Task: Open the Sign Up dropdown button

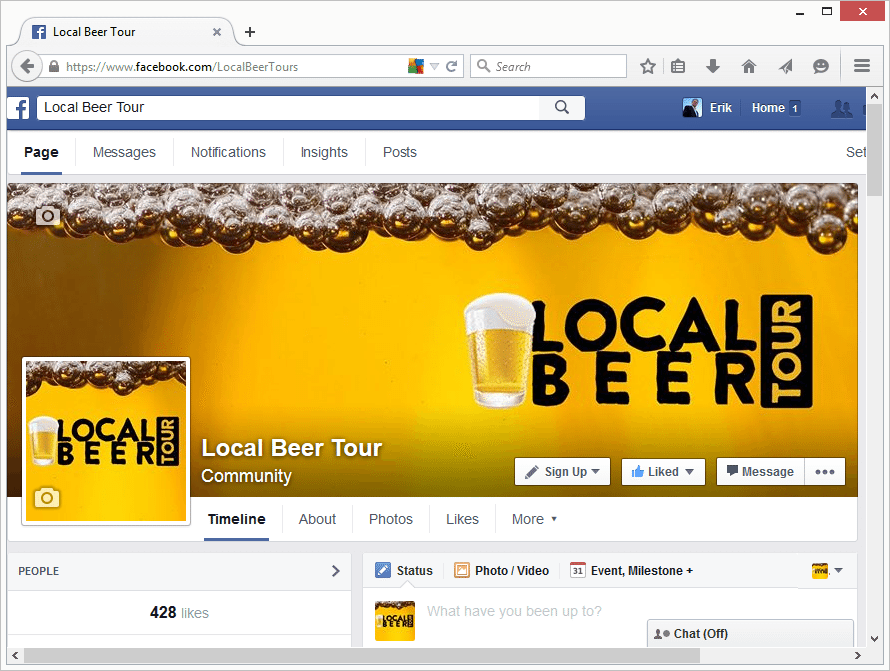Action: pyautogui.click(x=562, y=472)
